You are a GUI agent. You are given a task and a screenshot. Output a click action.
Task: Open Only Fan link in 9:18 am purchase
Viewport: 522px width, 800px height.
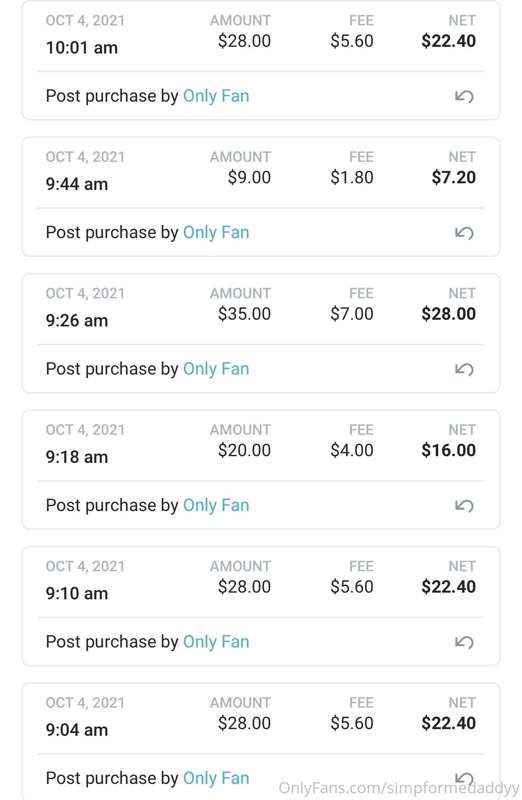point(216,505)
